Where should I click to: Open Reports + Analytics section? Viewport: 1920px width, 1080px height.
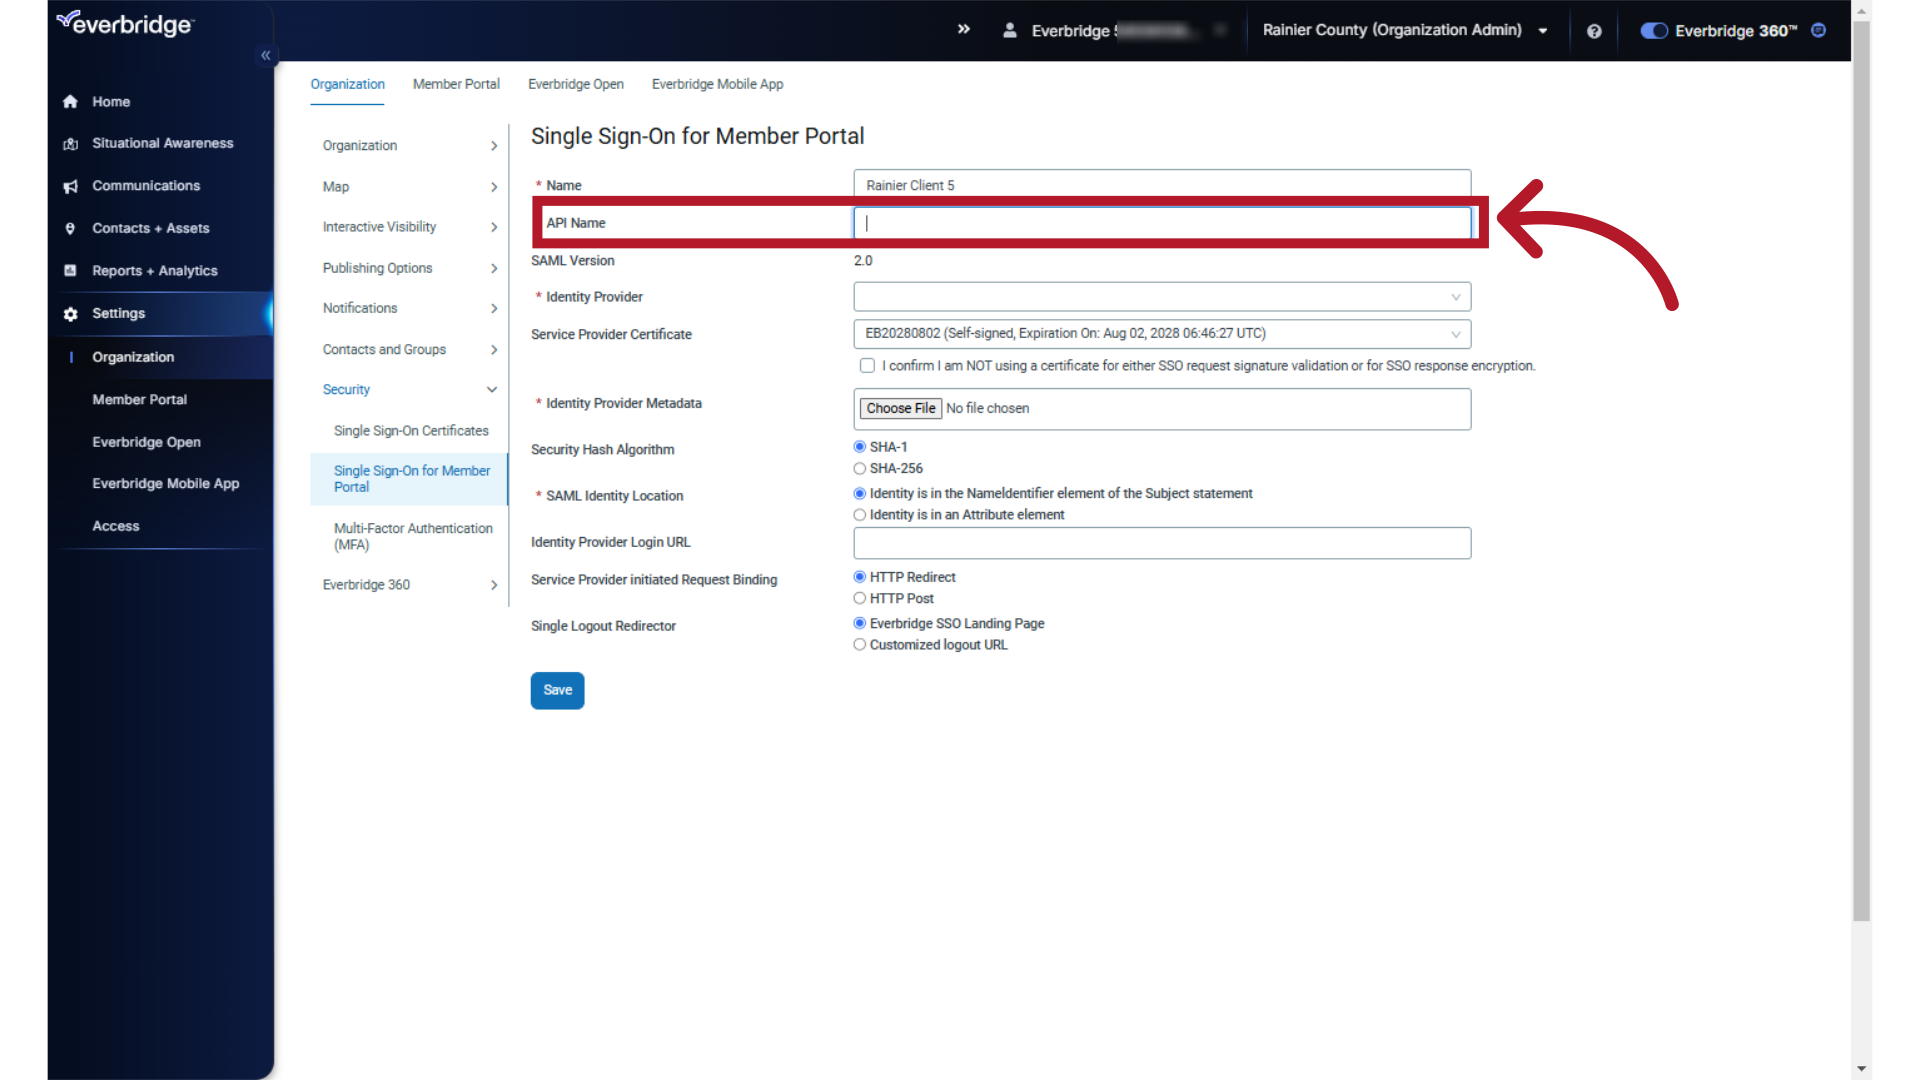click(154, 270)
